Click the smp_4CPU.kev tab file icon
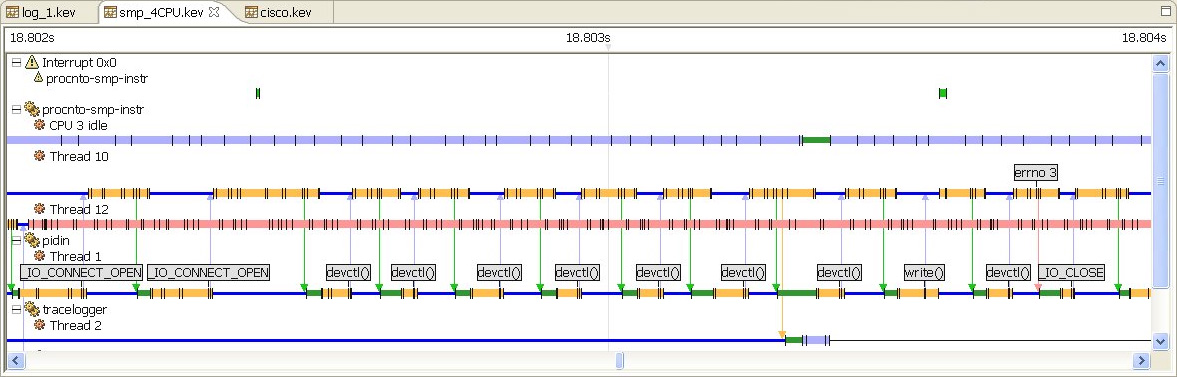 (x=110, y=12)
